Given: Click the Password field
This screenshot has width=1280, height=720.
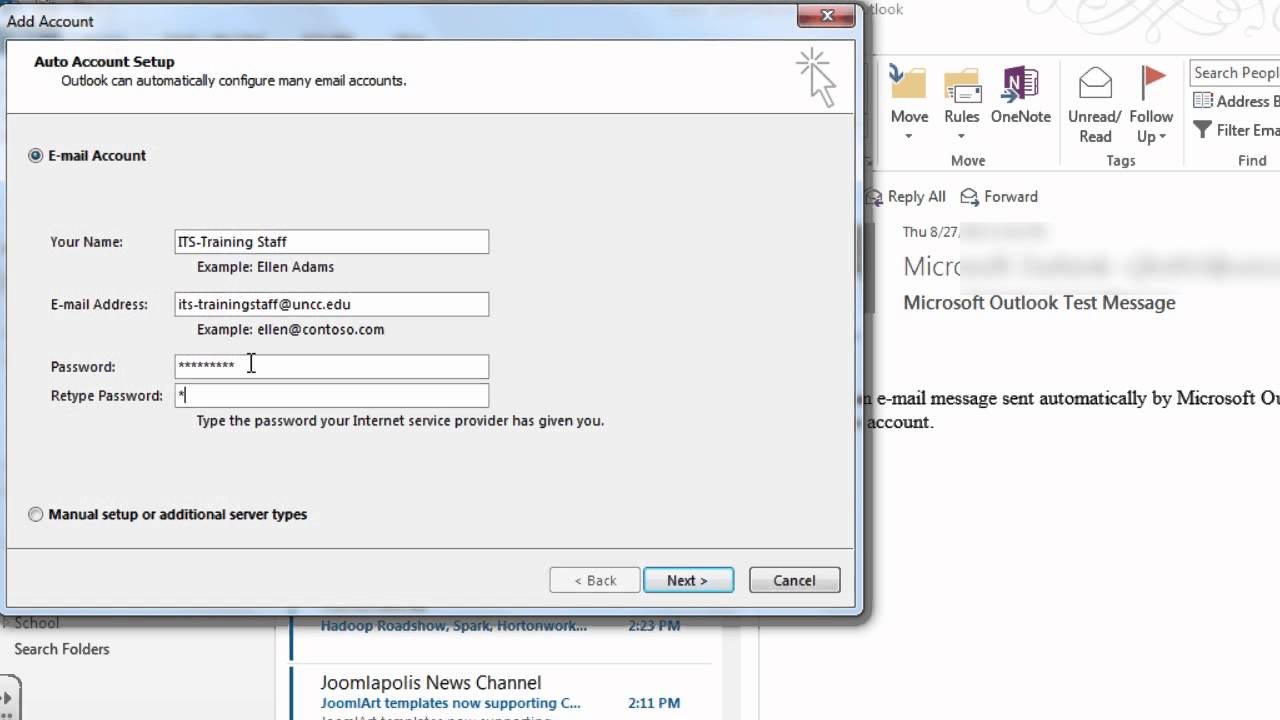Looking at the screenshot, I should [332, 366].
